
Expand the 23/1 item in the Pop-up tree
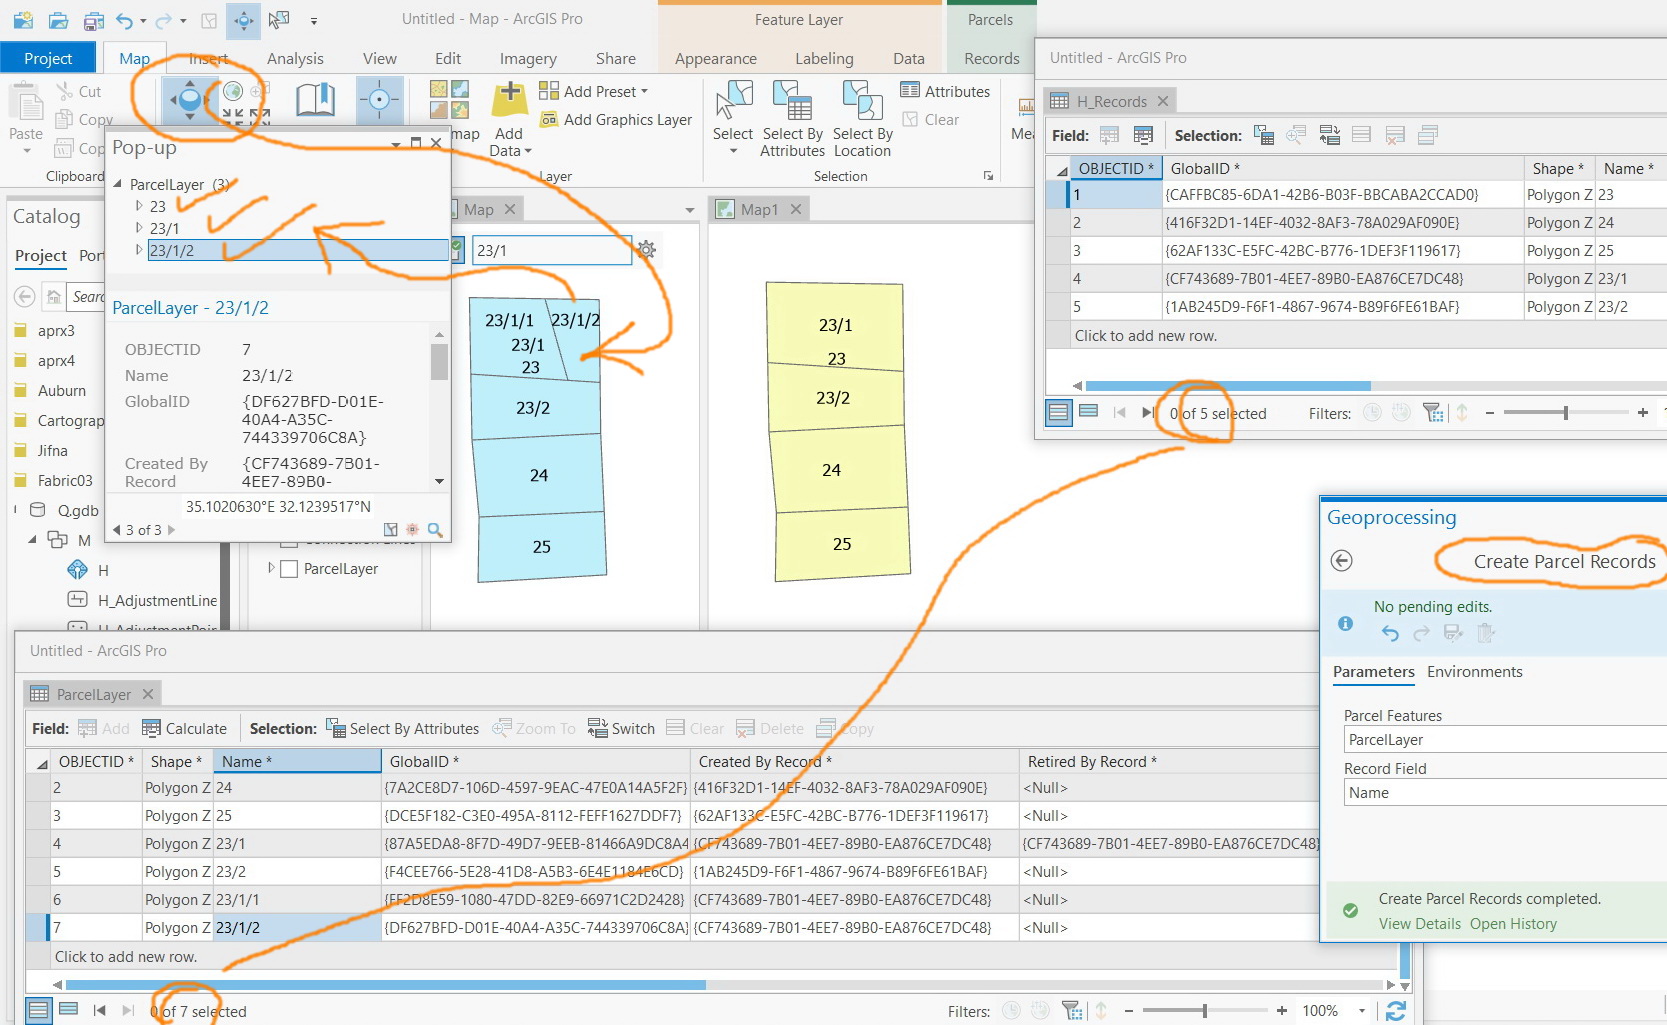click(139, 228)
